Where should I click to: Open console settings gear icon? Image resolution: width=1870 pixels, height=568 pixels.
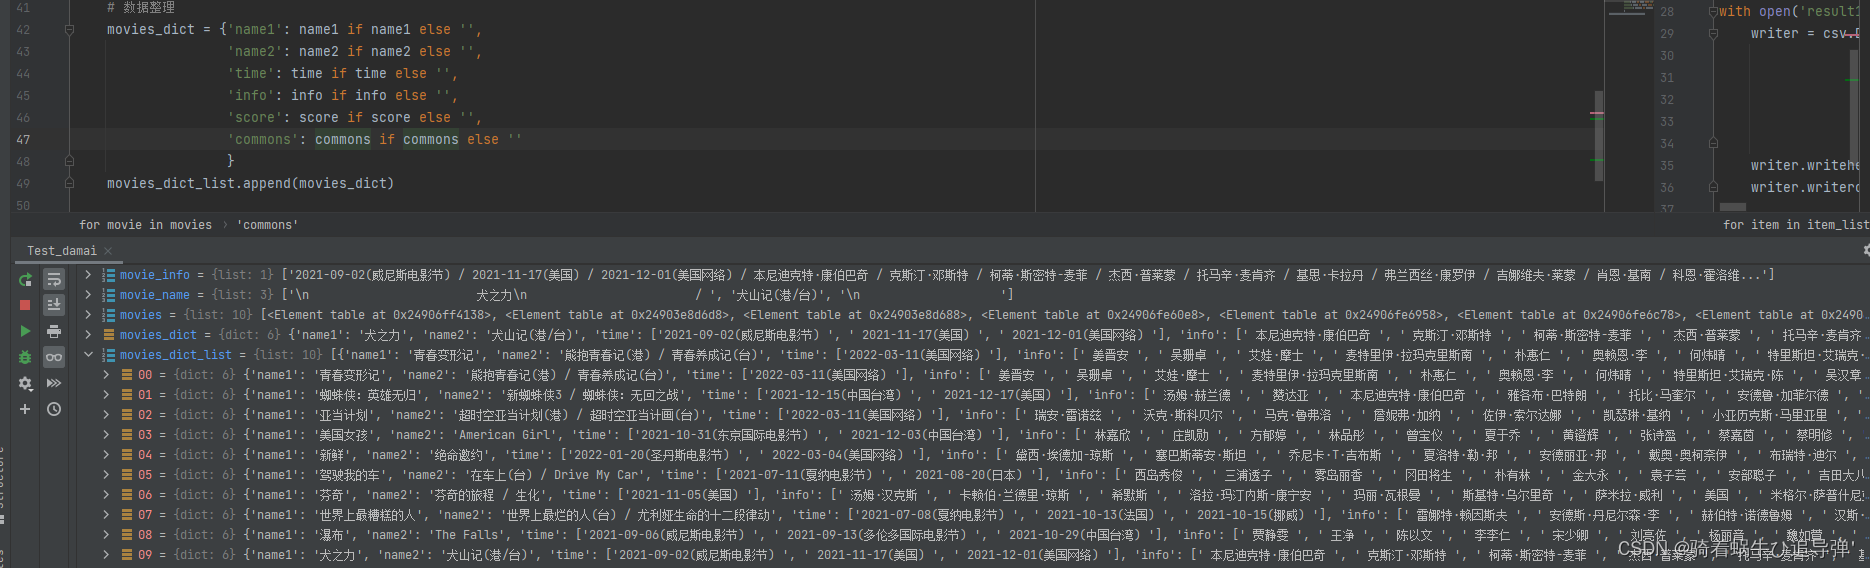click(x=25, y=383)
